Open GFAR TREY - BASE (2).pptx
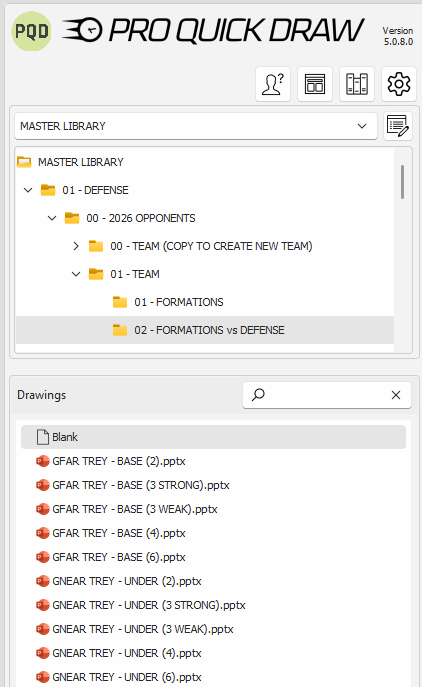 coord(119,461)
